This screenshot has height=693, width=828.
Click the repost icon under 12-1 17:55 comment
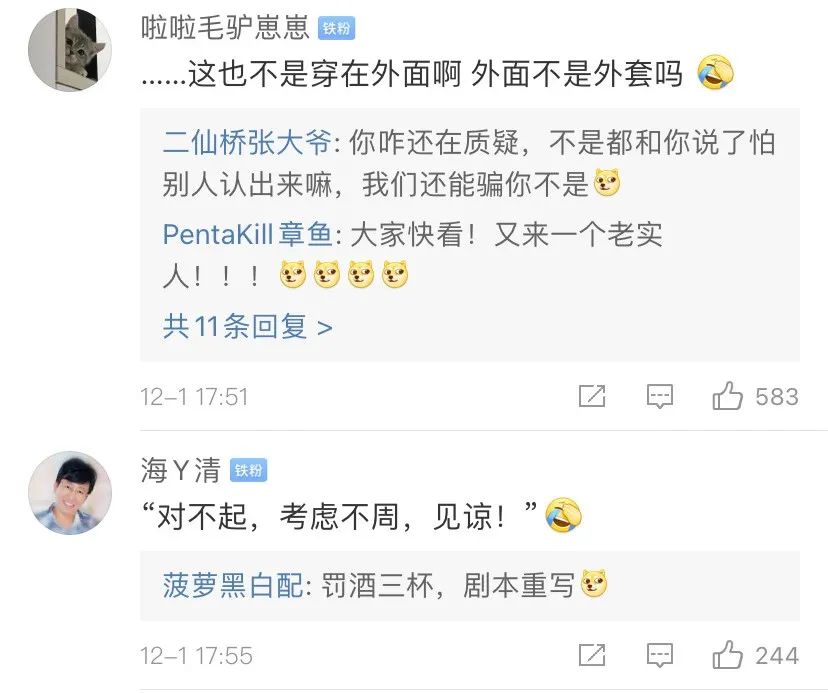click(592, 656)
